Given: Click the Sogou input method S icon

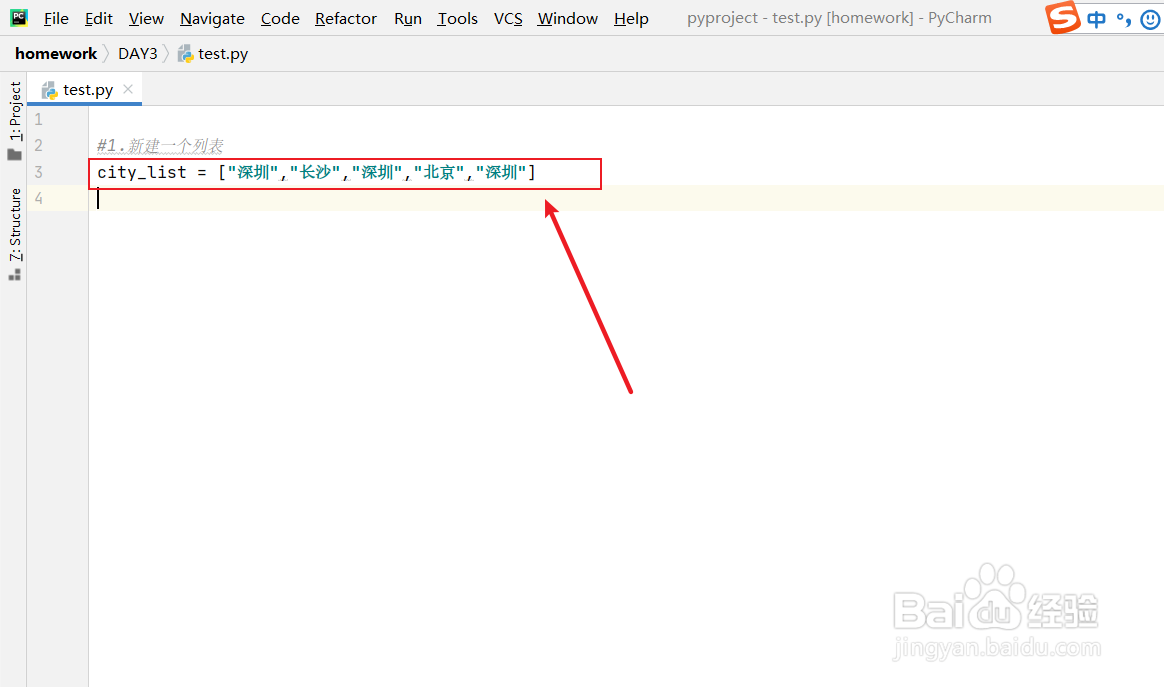Looking at the screenshot, I should pos(1063,18).
